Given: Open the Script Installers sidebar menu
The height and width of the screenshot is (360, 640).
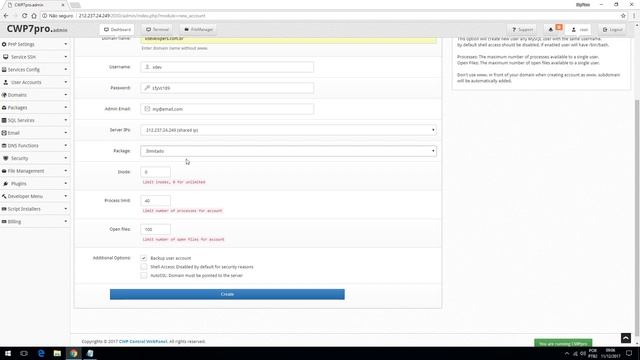Looking at the screenshot, I should 35,209.
